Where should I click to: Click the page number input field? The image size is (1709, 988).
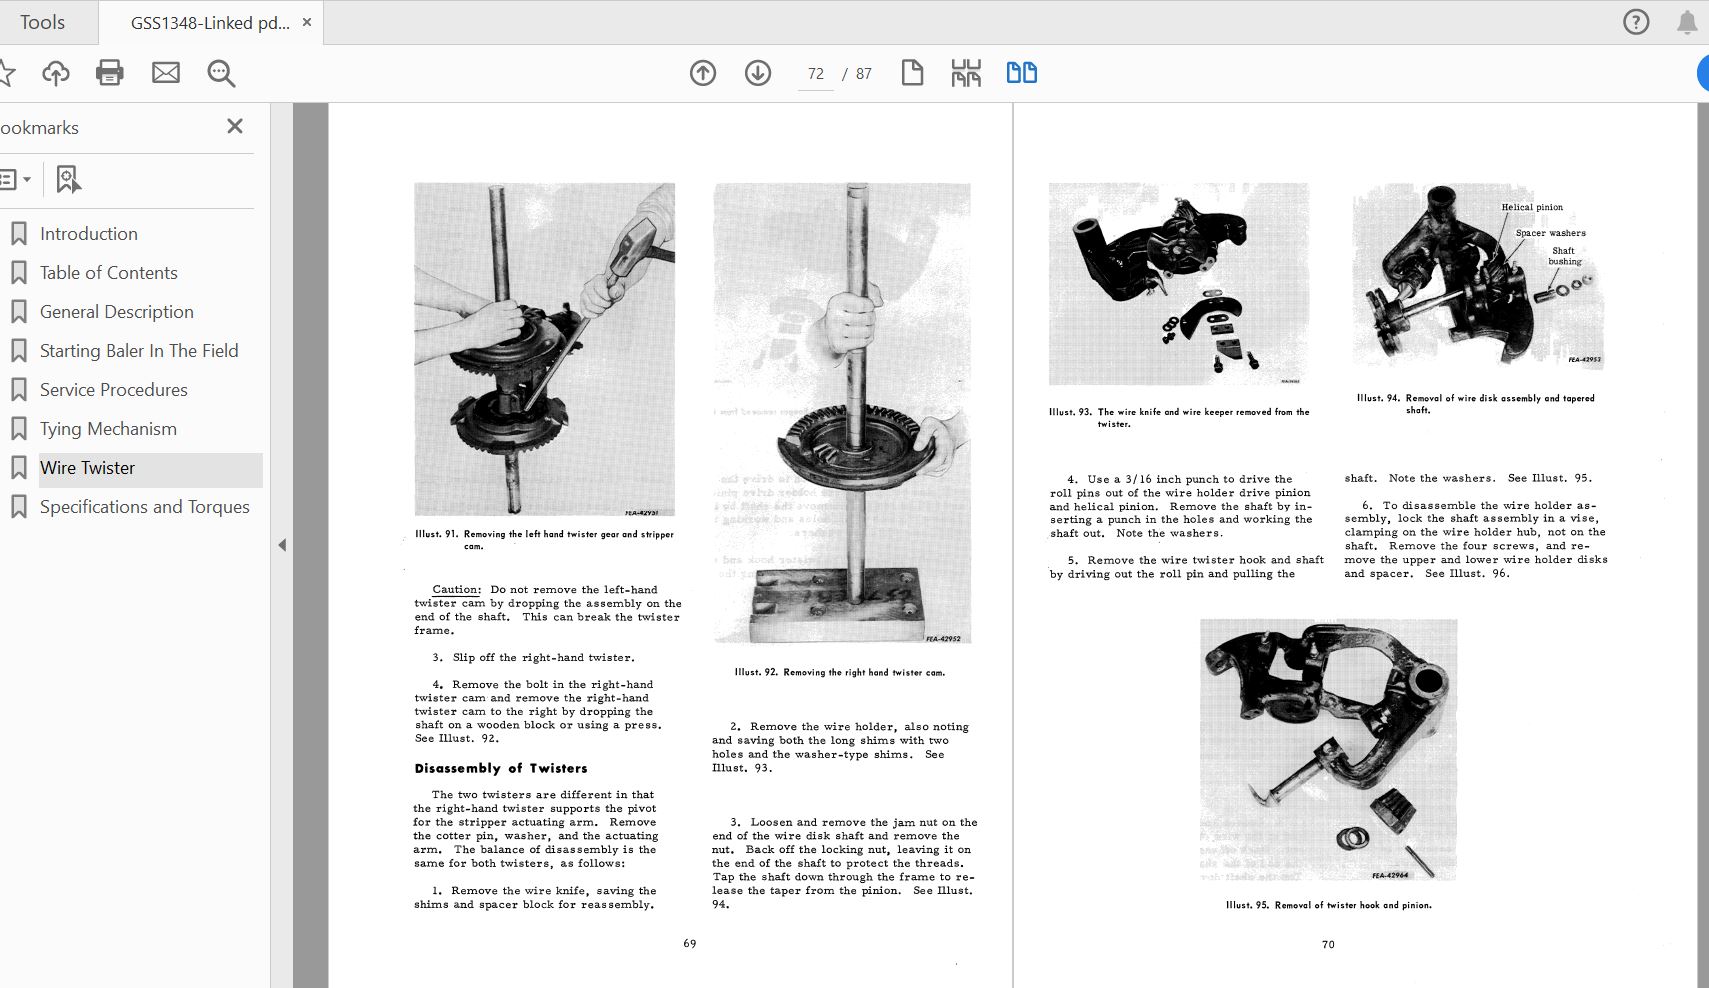816,74
